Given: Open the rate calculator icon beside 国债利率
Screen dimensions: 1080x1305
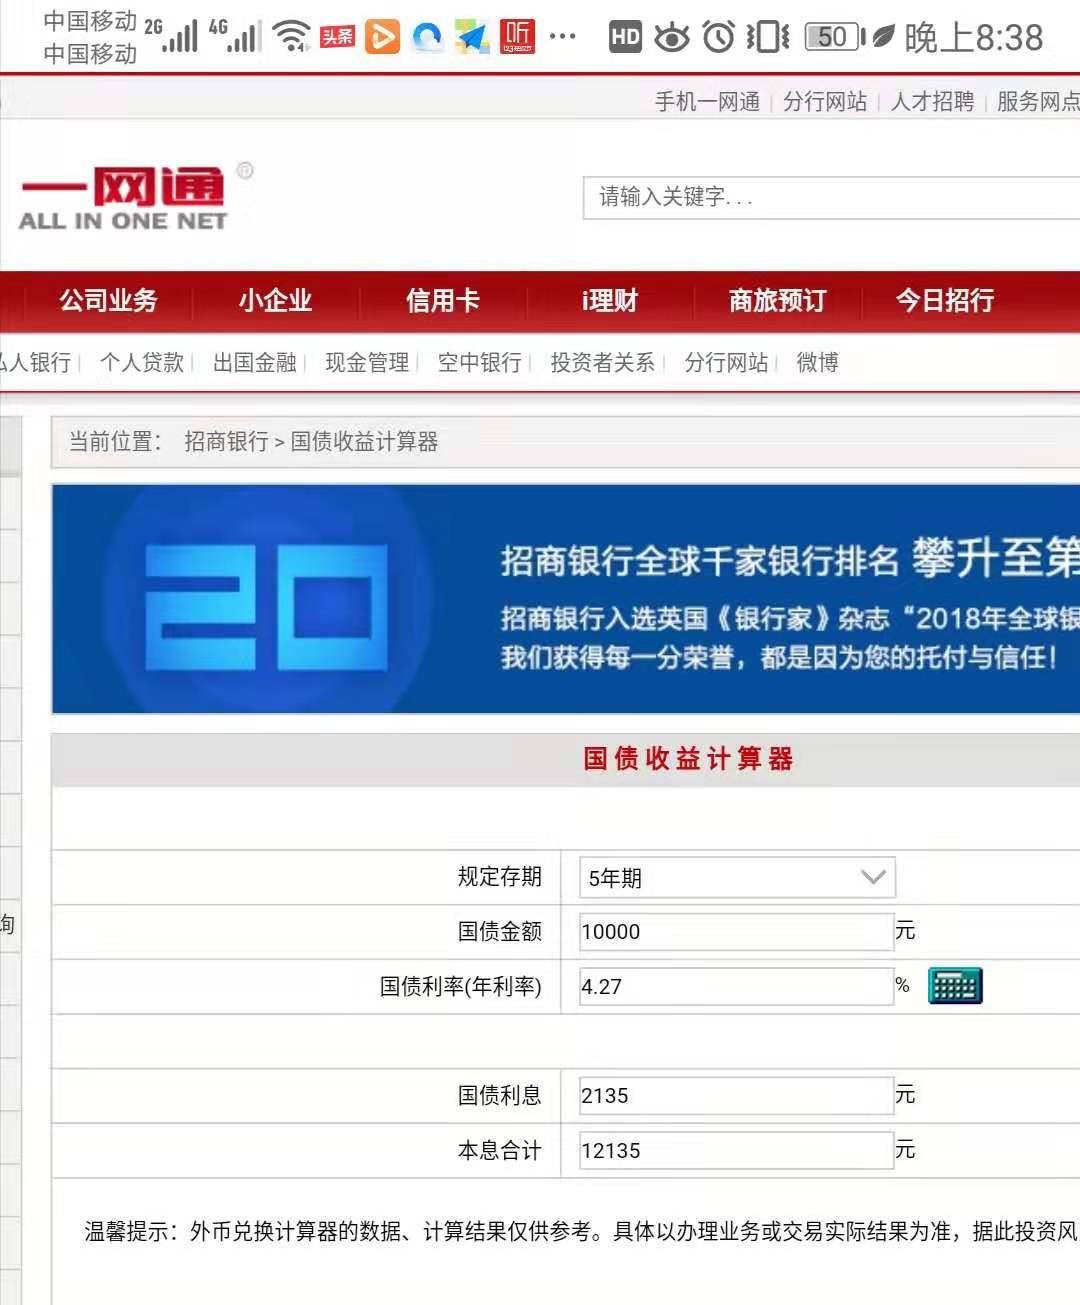Looking at the screenshot, I should [x=953, y=985].
